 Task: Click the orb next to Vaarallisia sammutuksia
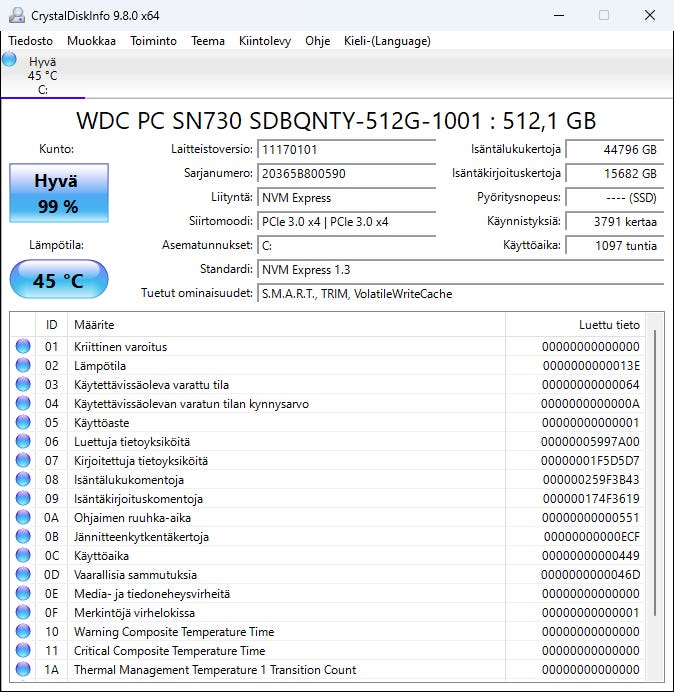coord(23,574)
